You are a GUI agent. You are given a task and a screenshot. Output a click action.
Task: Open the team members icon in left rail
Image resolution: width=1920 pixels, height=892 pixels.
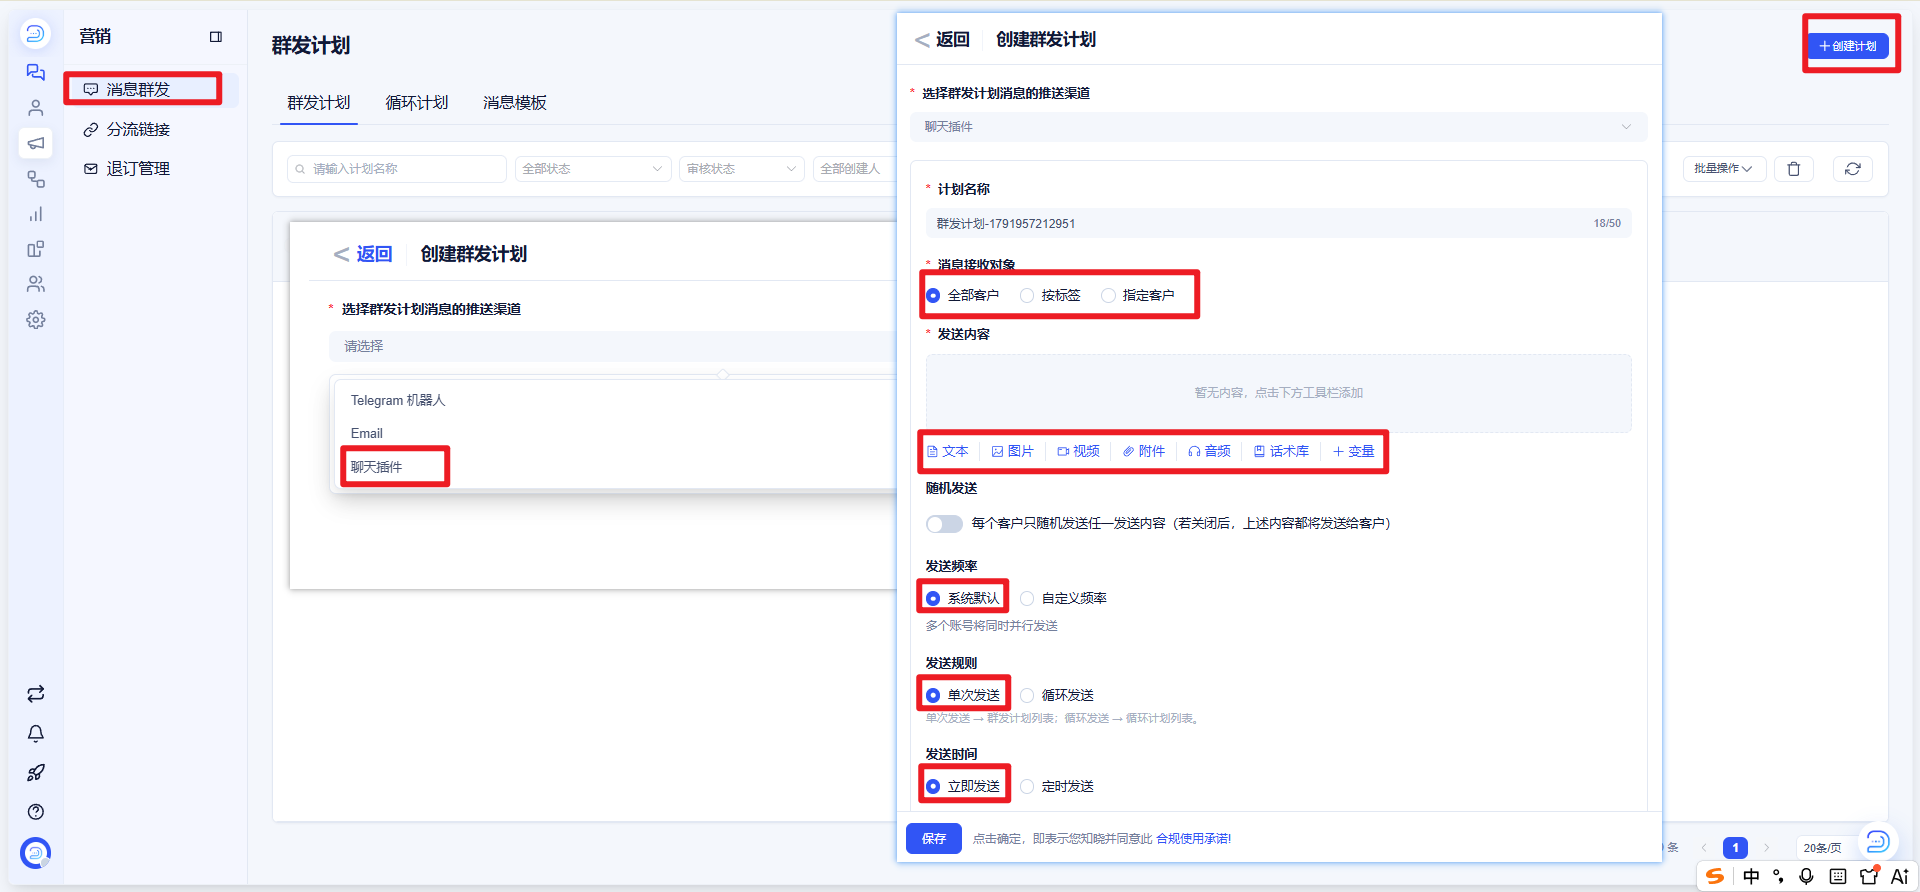coord(36,284)
